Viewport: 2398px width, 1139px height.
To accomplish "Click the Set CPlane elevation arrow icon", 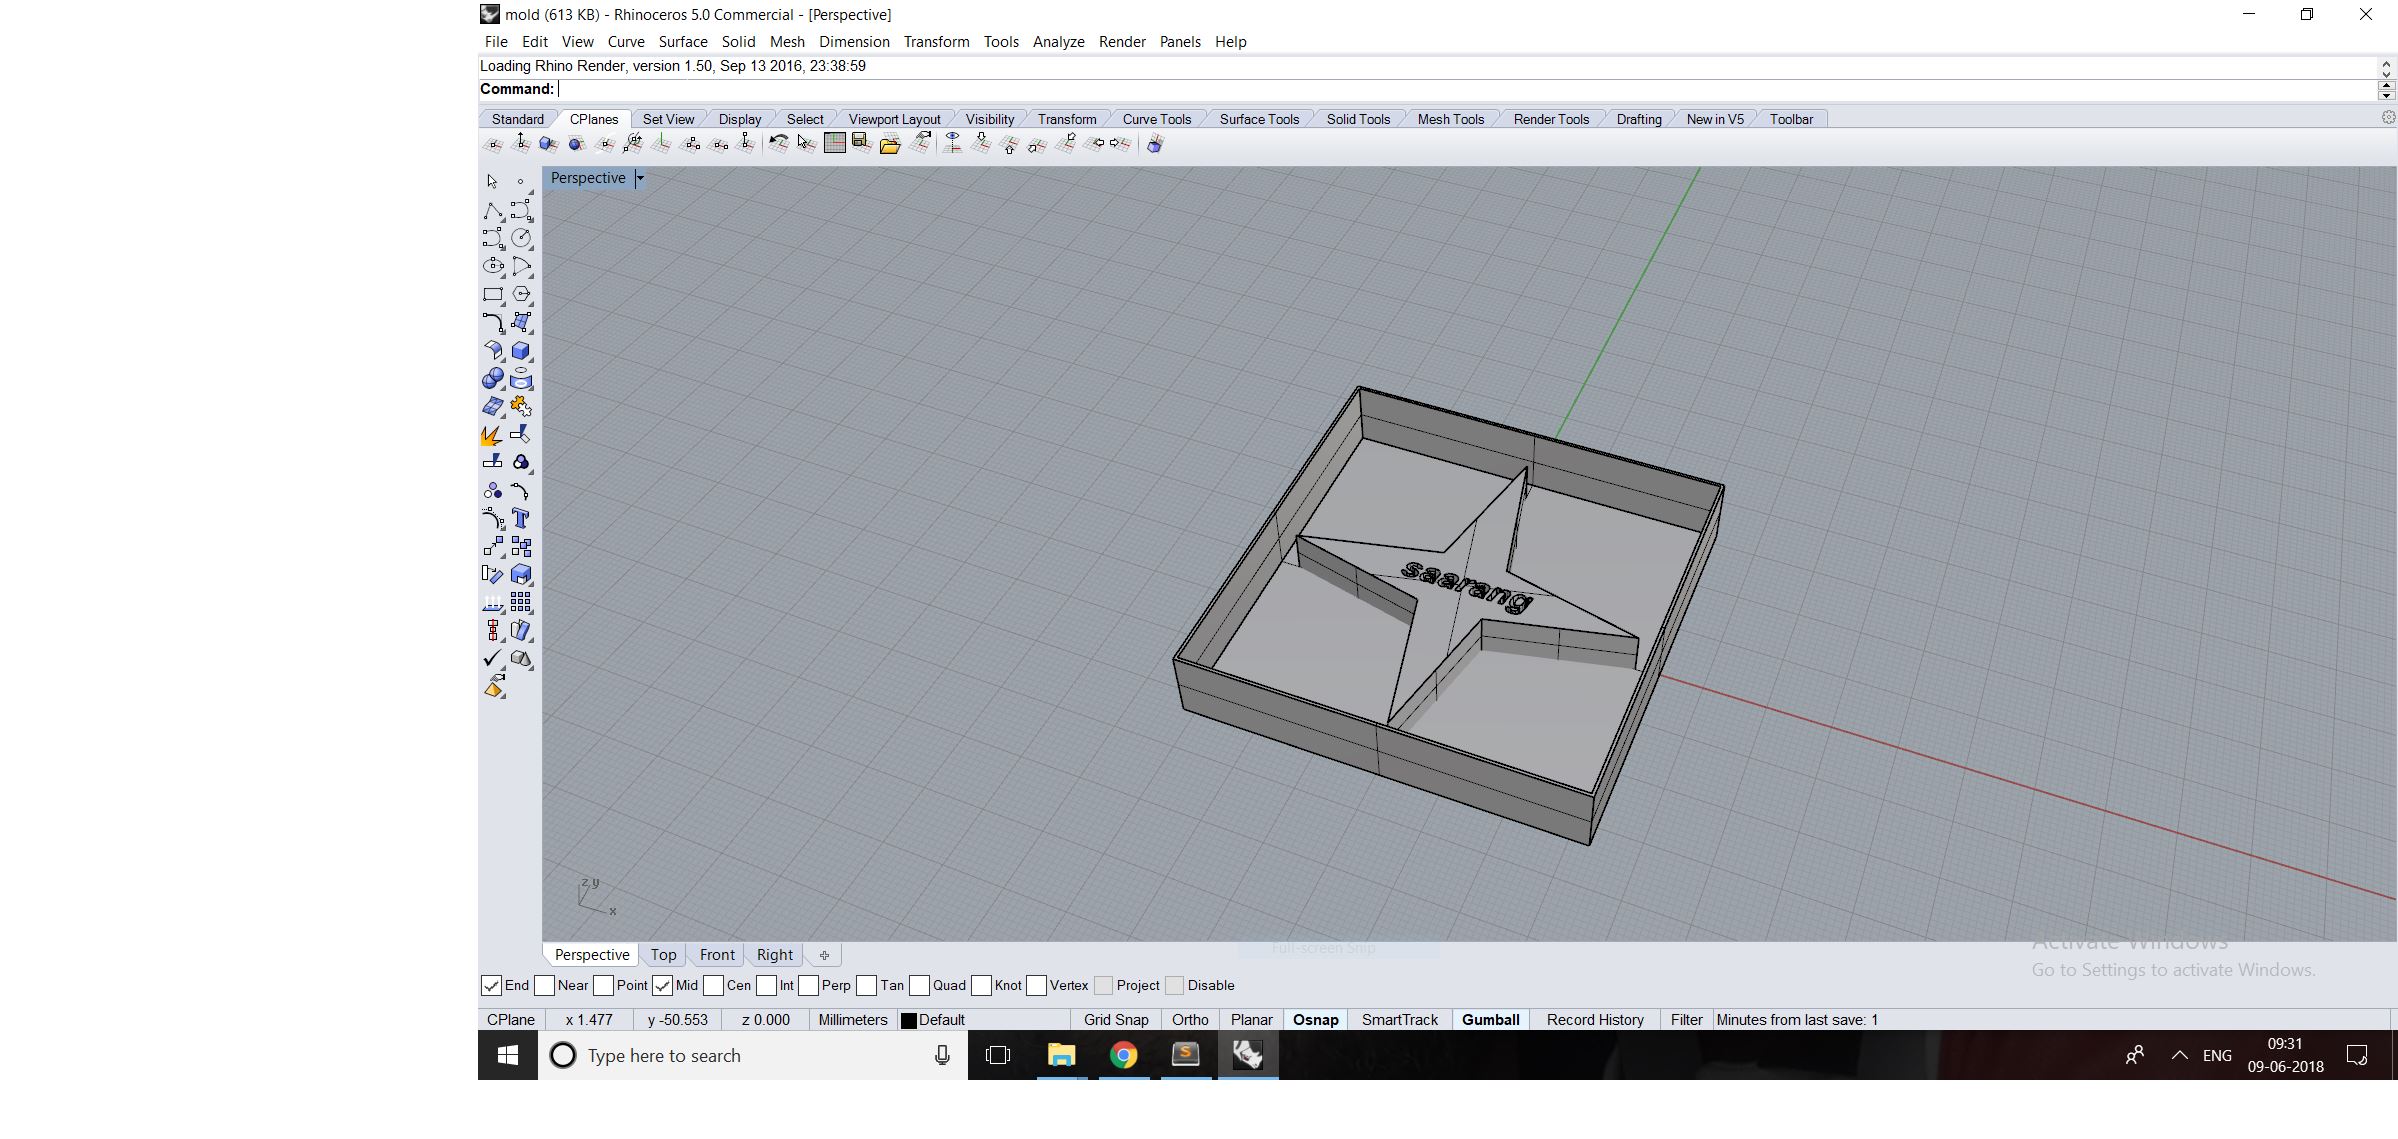I will pyautogui.click(x=521, y=144).
